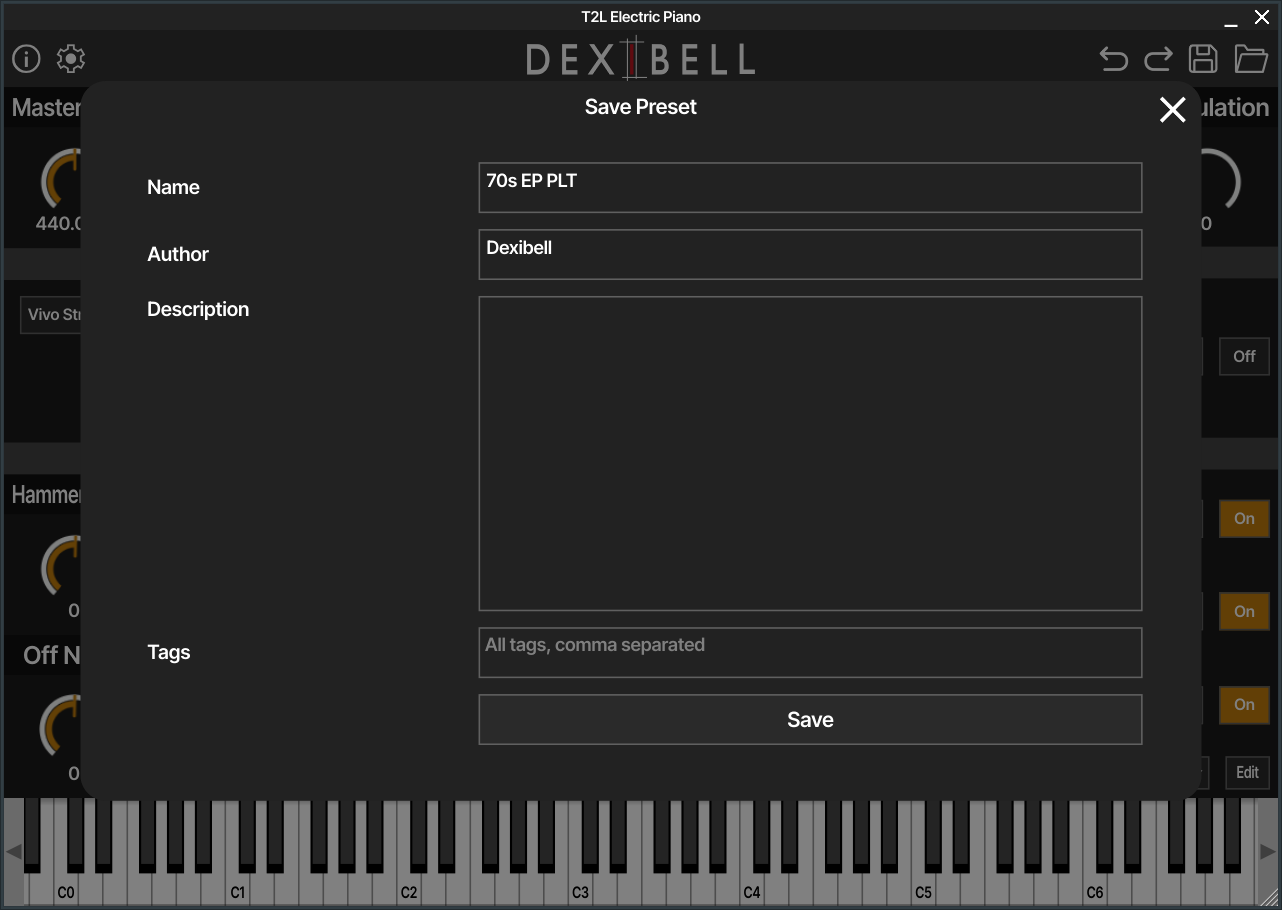Click the Name field containing 70s EP PLT

click(x=810, y=188)
